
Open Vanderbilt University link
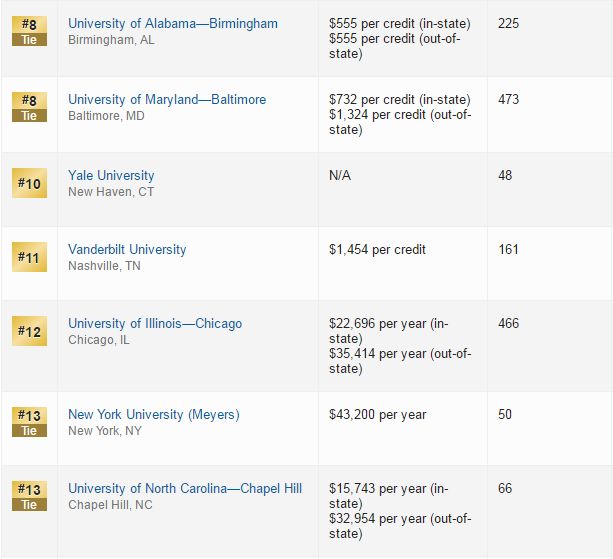(127, 249)
